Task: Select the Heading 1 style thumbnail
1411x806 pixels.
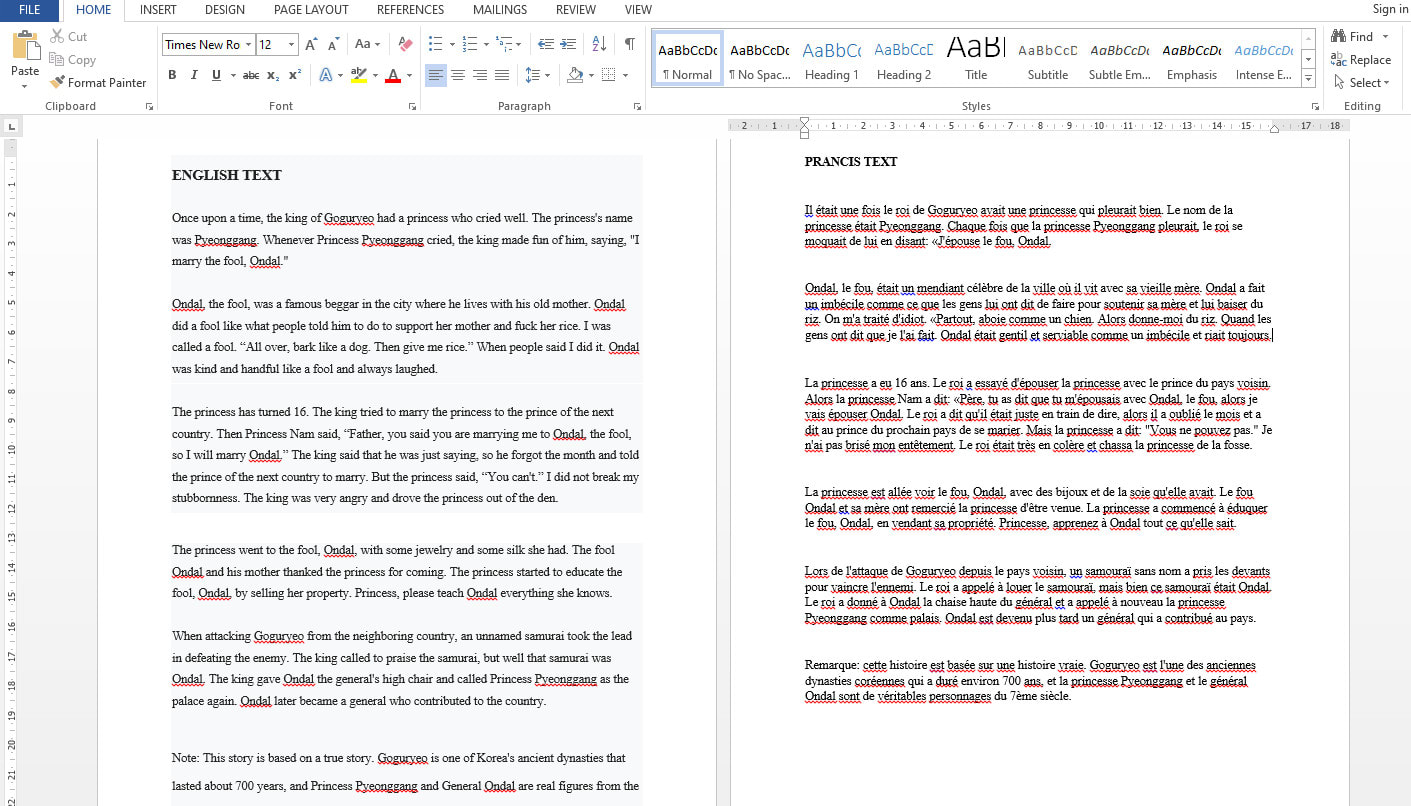Action: pyautogui.click(x=831, y=60)
